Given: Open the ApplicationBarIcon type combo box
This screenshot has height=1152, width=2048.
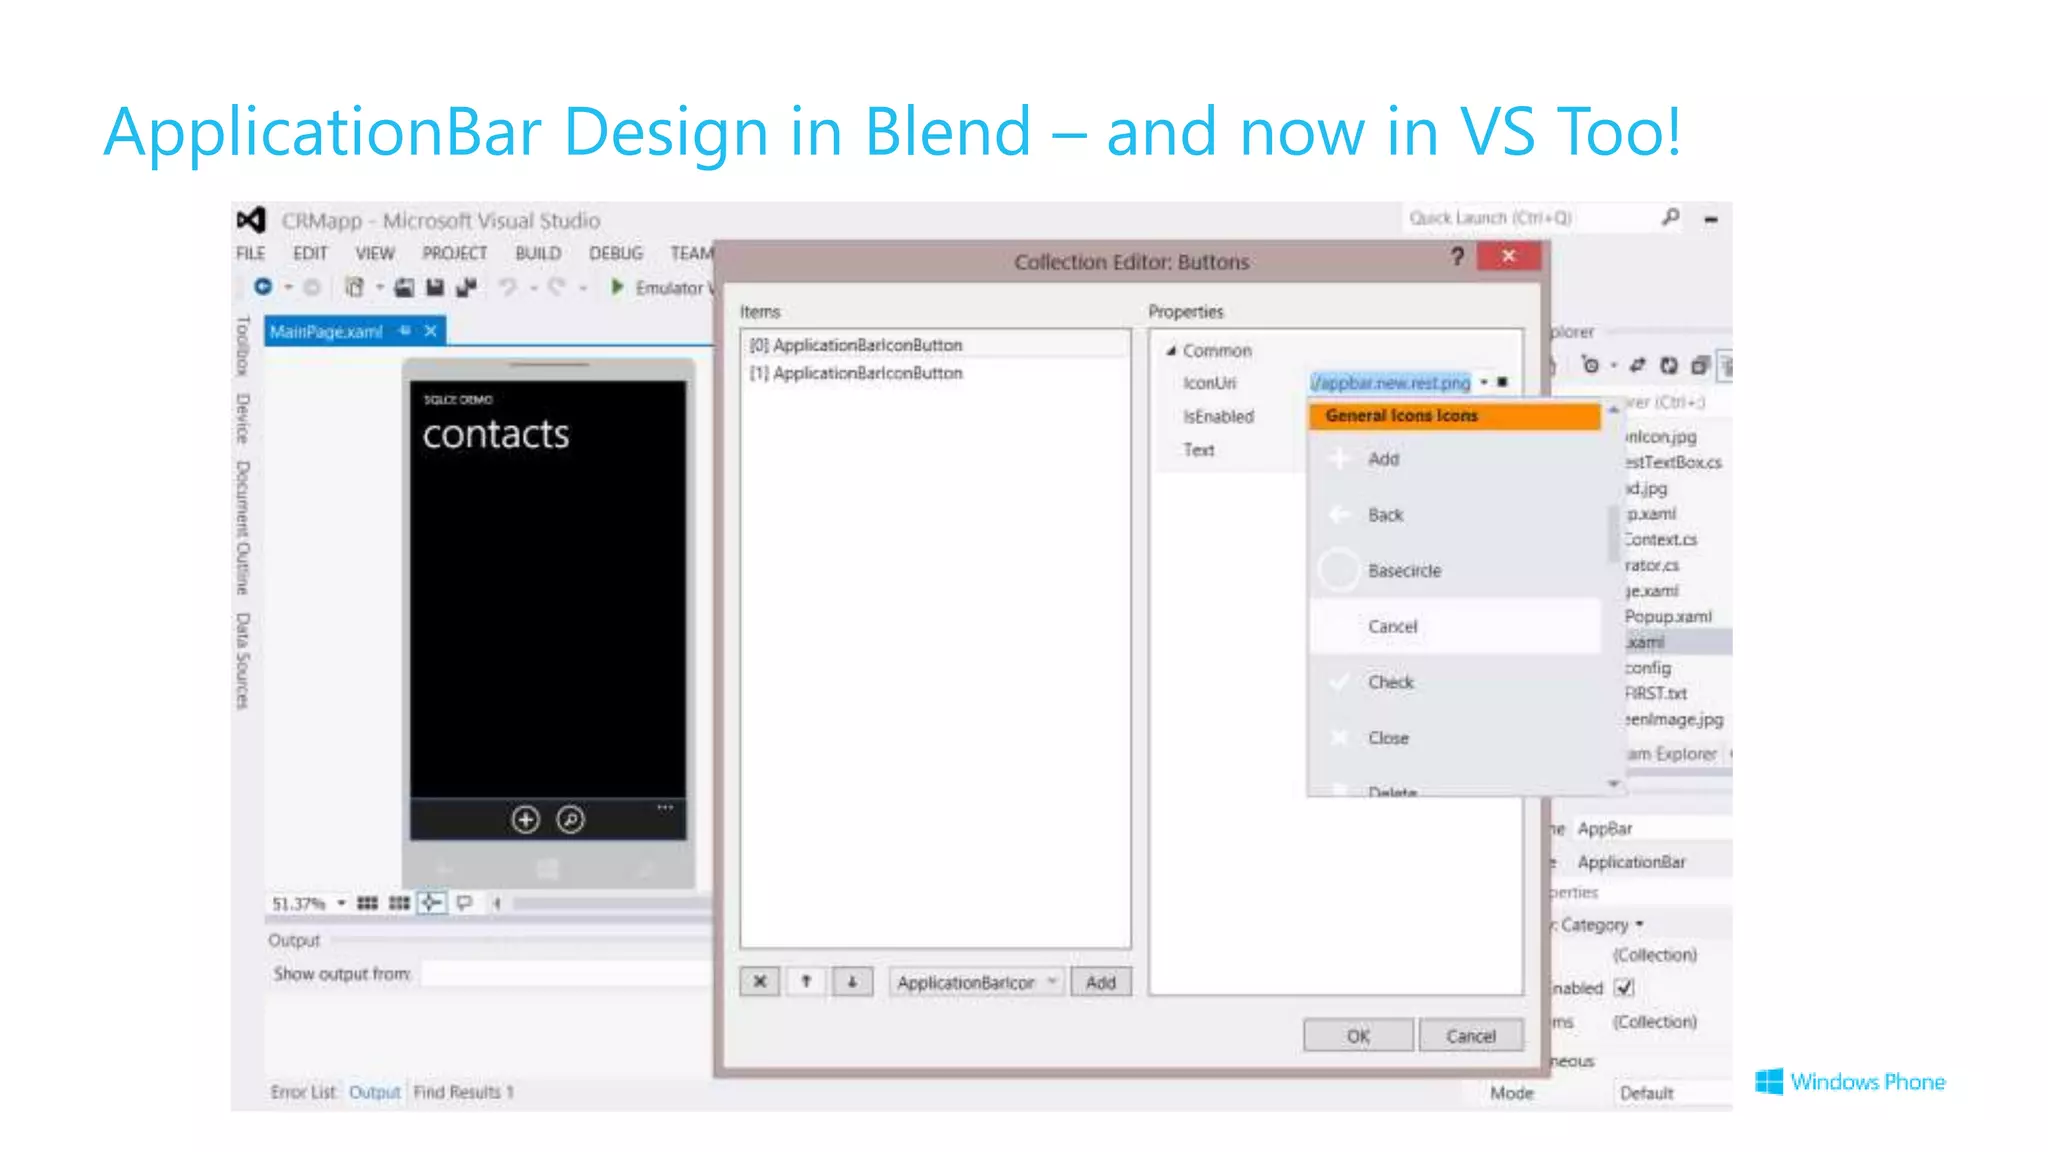Looking at the screenshot, I should tap(975, 982).
